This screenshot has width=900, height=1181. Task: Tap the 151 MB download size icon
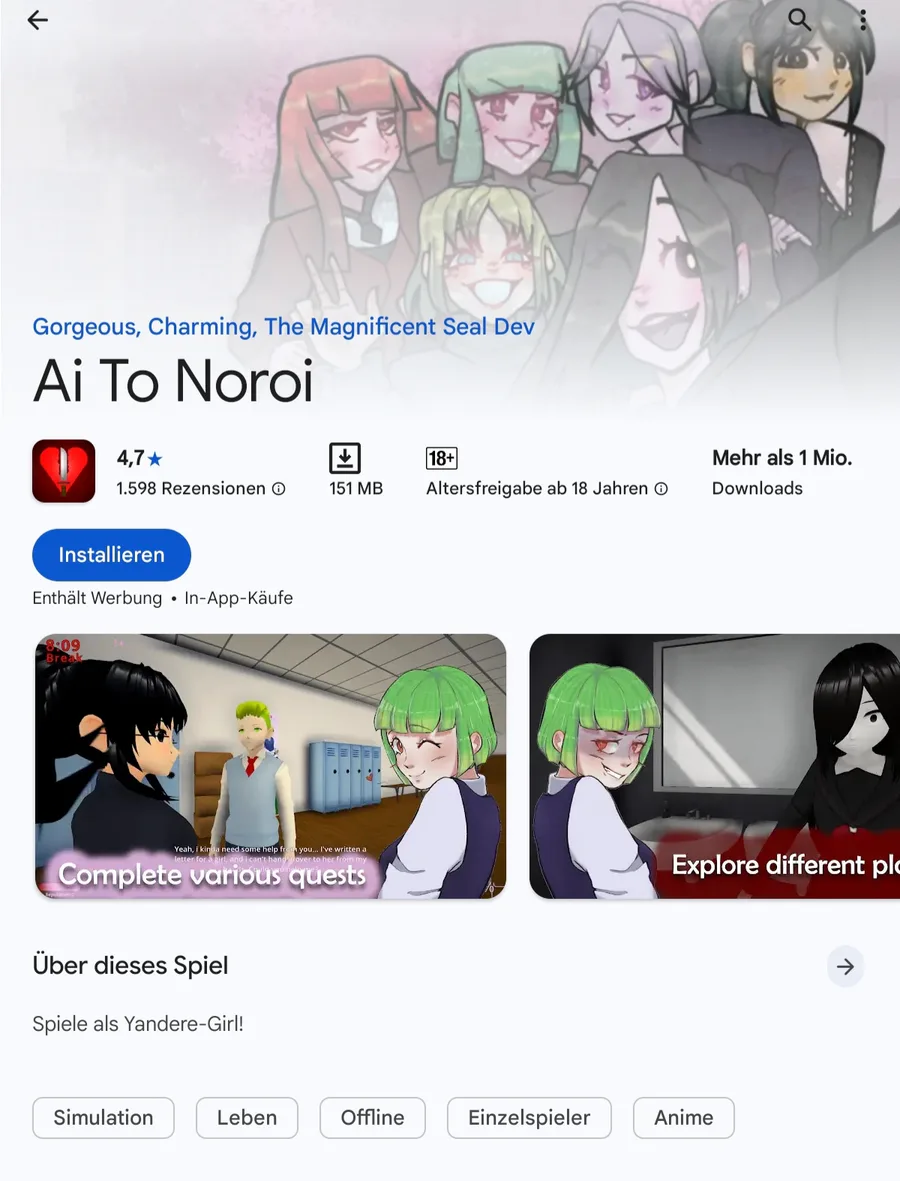tap(345, 458)
